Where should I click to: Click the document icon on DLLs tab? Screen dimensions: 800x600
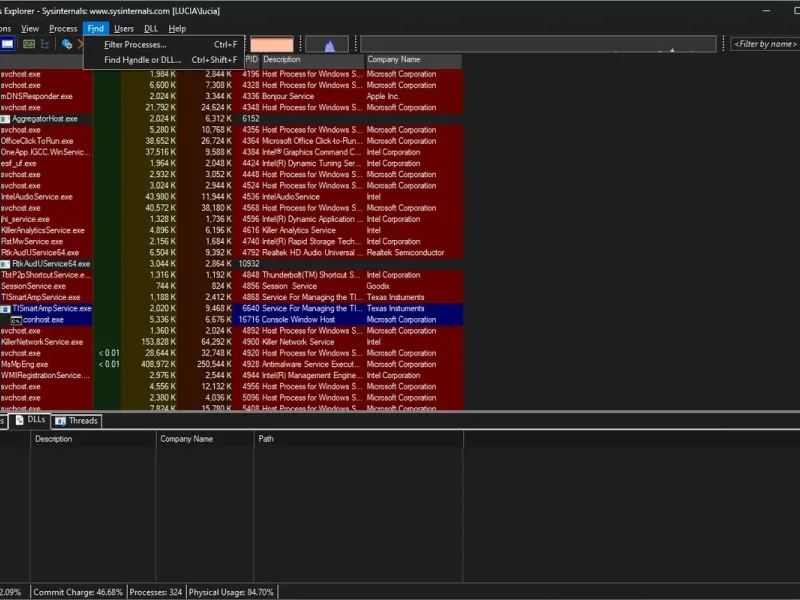pyautogui.click(x=19, y=420)
